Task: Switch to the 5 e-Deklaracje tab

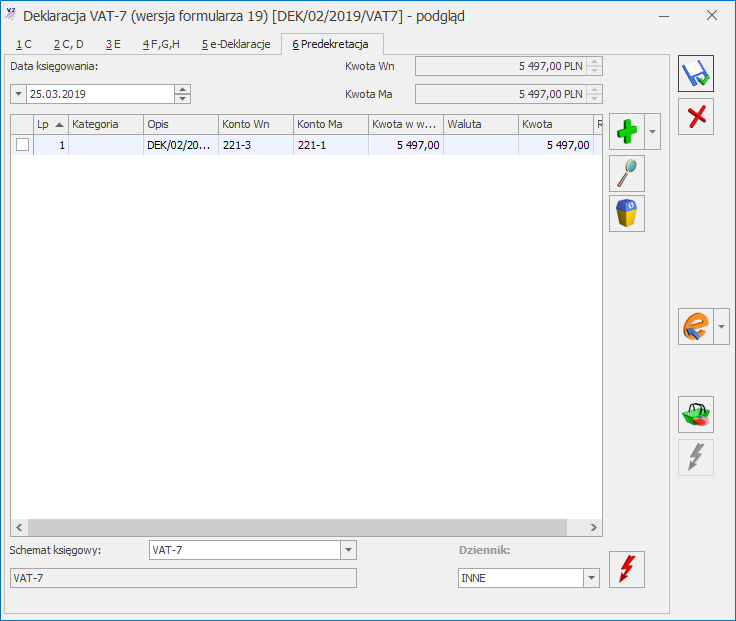Action: tap(236, 44)
